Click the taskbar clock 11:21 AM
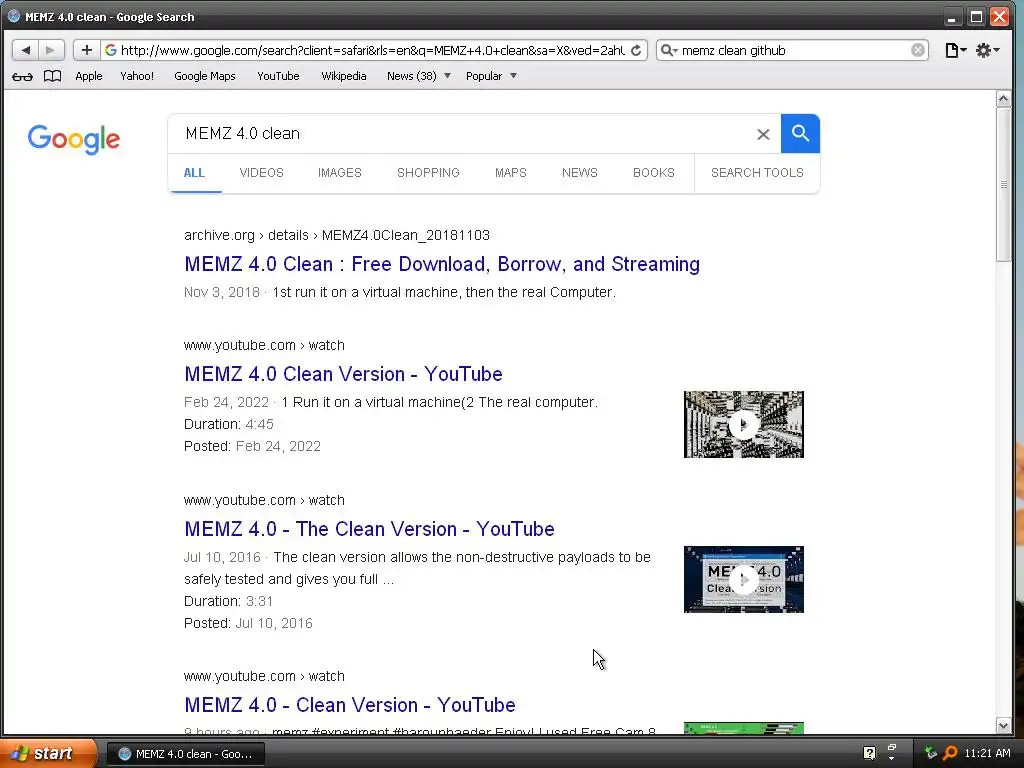This screenshot has width=1024, height=768. [987, 753]
